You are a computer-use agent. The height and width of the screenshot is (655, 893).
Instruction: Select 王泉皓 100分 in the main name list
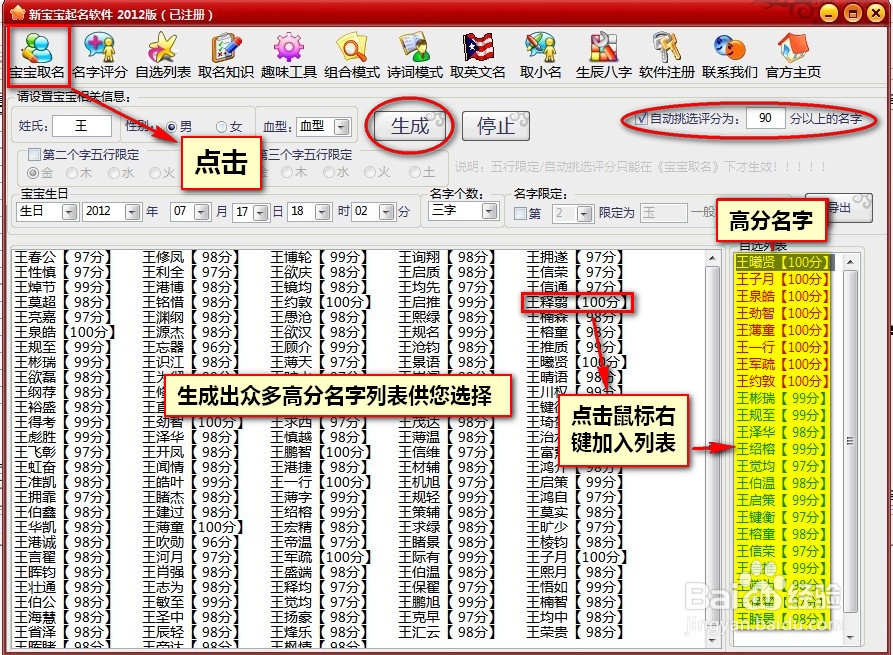click(x=64, y=331)
